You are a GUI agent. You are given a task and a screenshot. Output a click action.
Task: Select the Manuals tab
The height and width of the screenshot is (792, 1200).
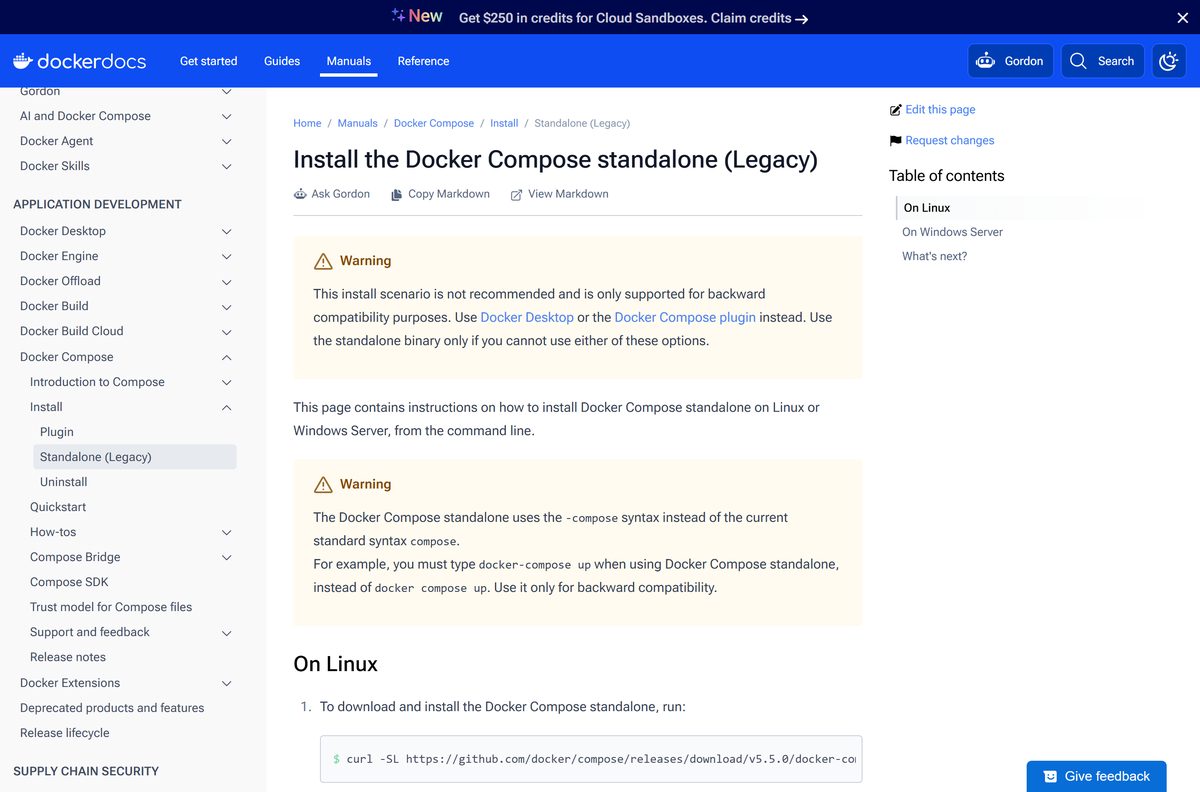[x=349, y=61]
